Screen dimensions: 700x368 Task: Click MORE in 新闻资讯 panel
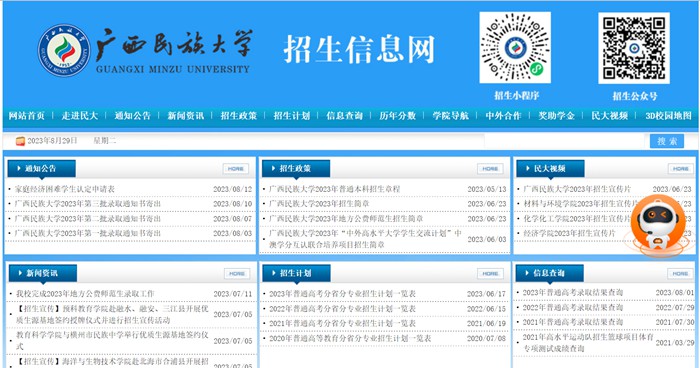237,274
